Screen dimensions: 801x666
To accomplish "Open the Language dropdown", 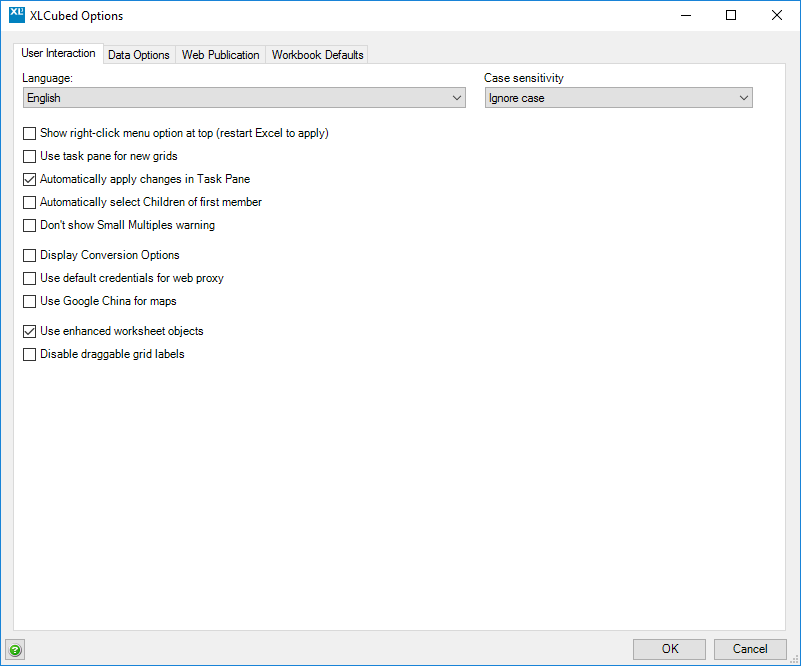I will tap(244, 98).
